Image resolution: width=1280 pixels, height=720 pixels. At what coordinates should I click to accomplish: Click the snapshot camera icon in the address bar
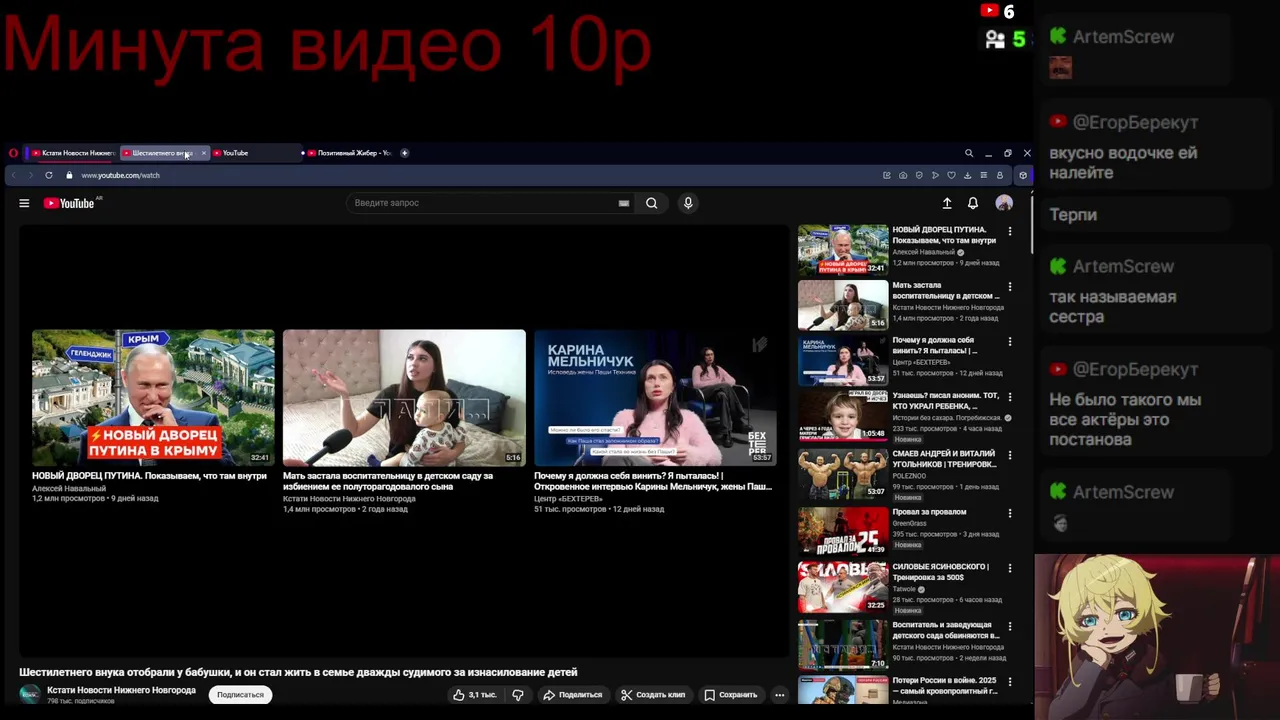point(903,175)
